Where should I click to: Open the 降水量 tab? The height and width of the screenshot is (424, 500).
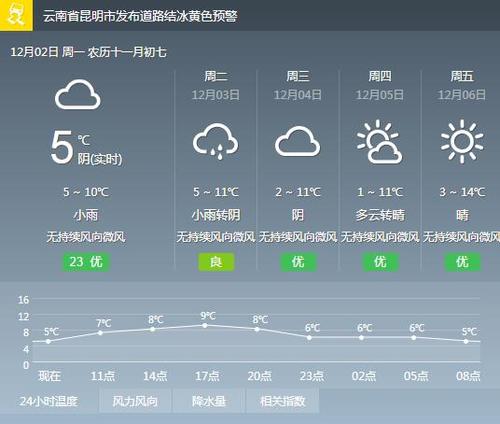click(209, 401)
